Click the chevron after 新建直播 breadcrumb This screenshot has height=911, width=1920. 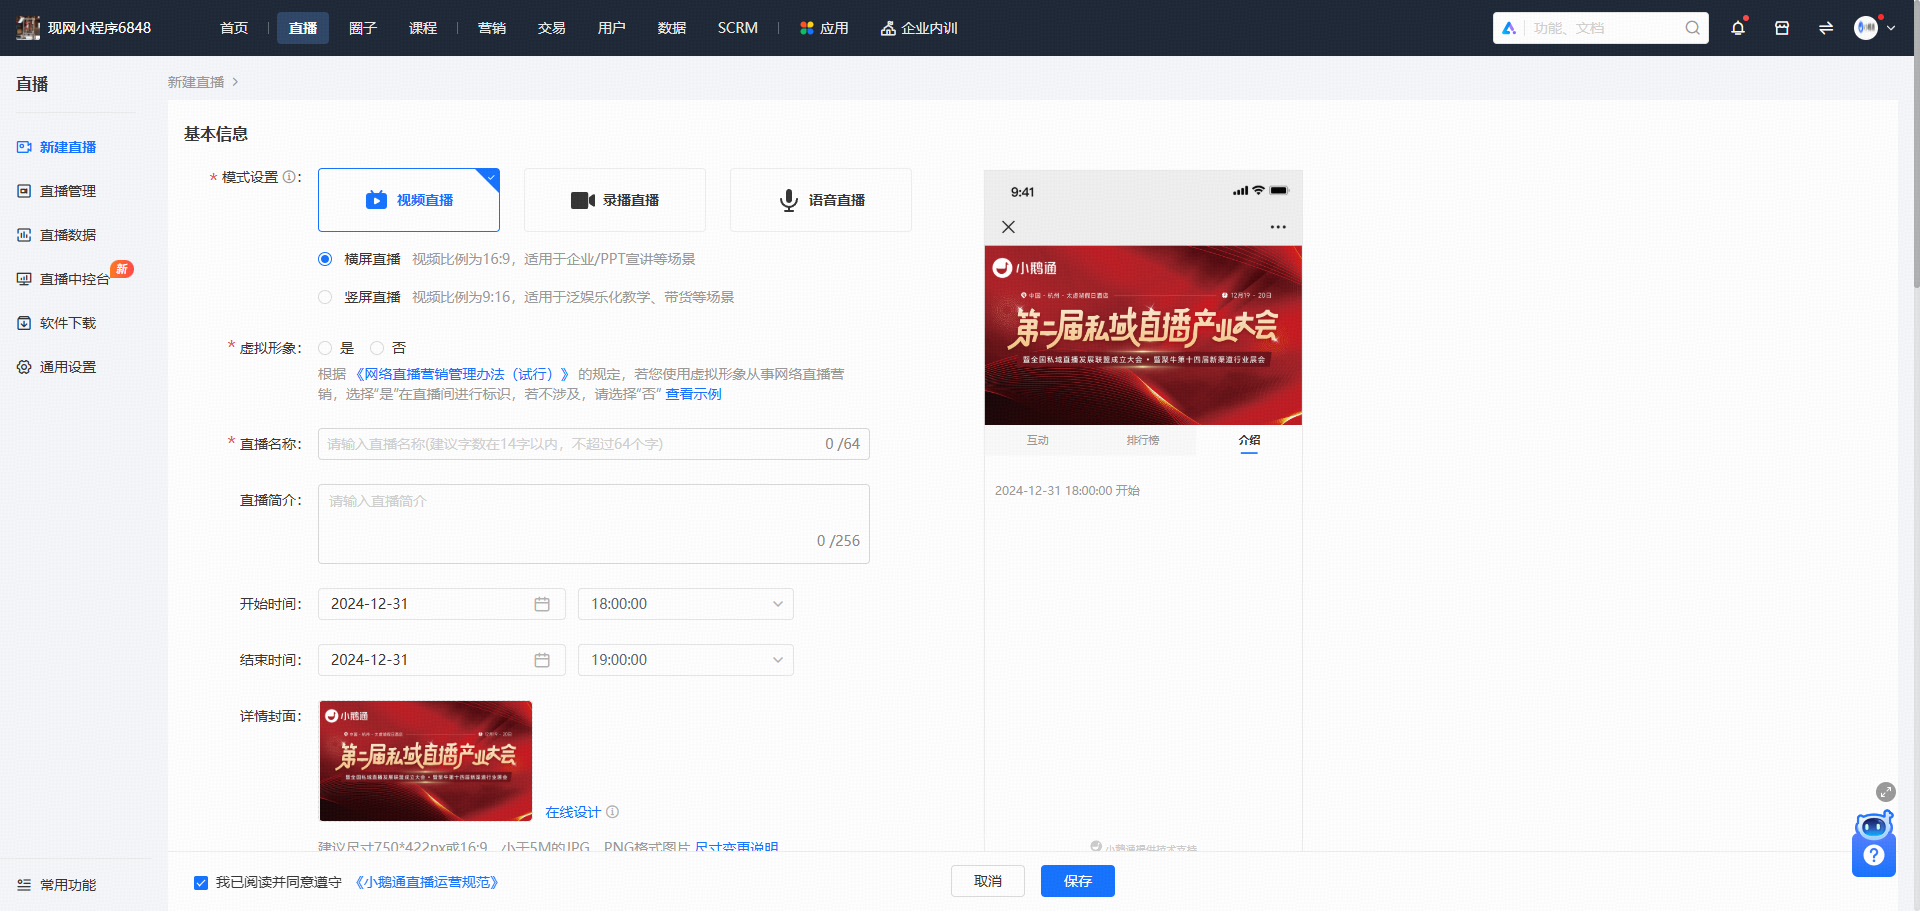pos(235,82)
